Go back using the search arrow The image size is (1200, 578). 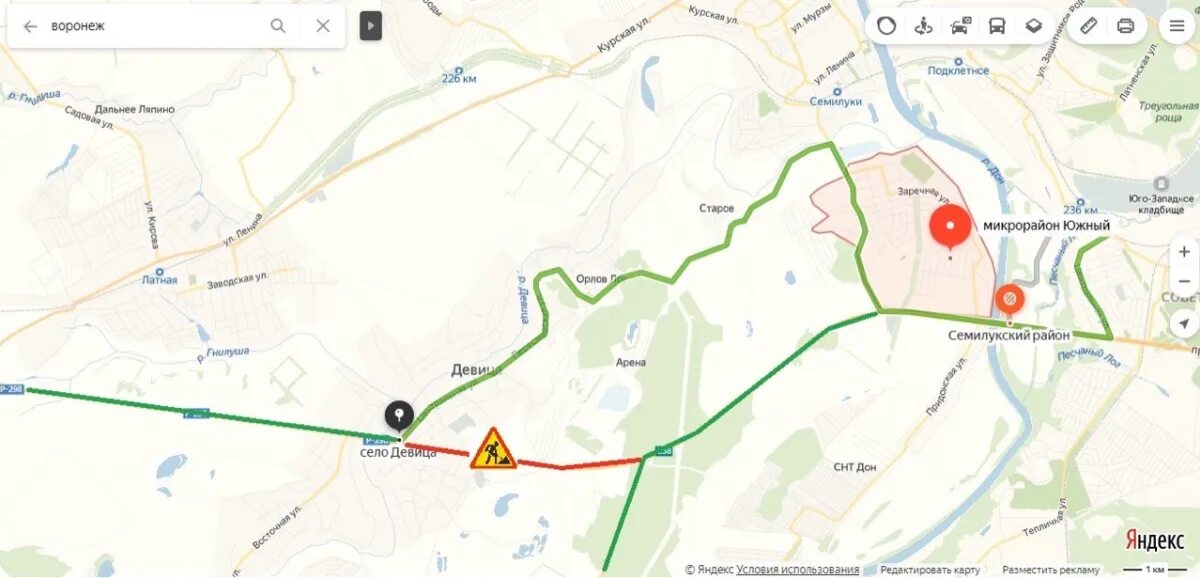30,26
